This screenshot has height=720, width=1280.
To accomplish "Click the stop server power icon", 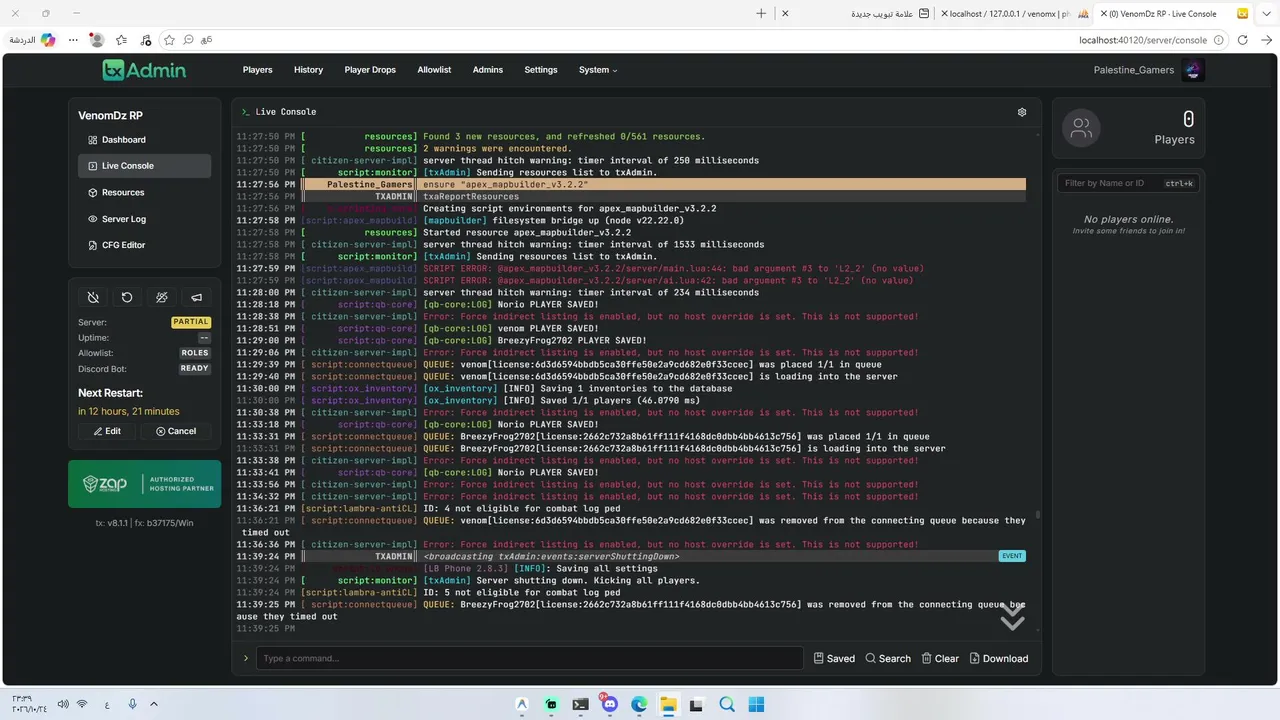I will pyautogui.click(x=93, y=297).
